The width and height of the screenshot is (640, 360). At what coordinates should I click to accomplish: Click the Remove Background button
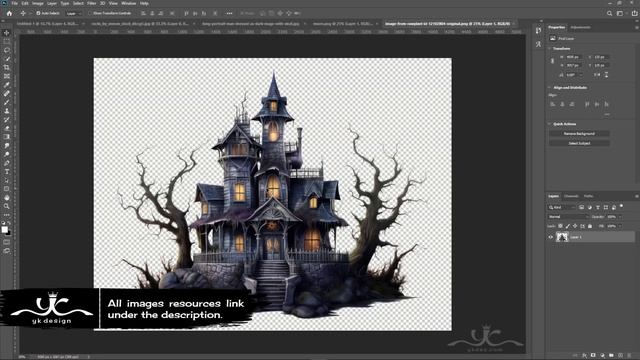[579, 134]
